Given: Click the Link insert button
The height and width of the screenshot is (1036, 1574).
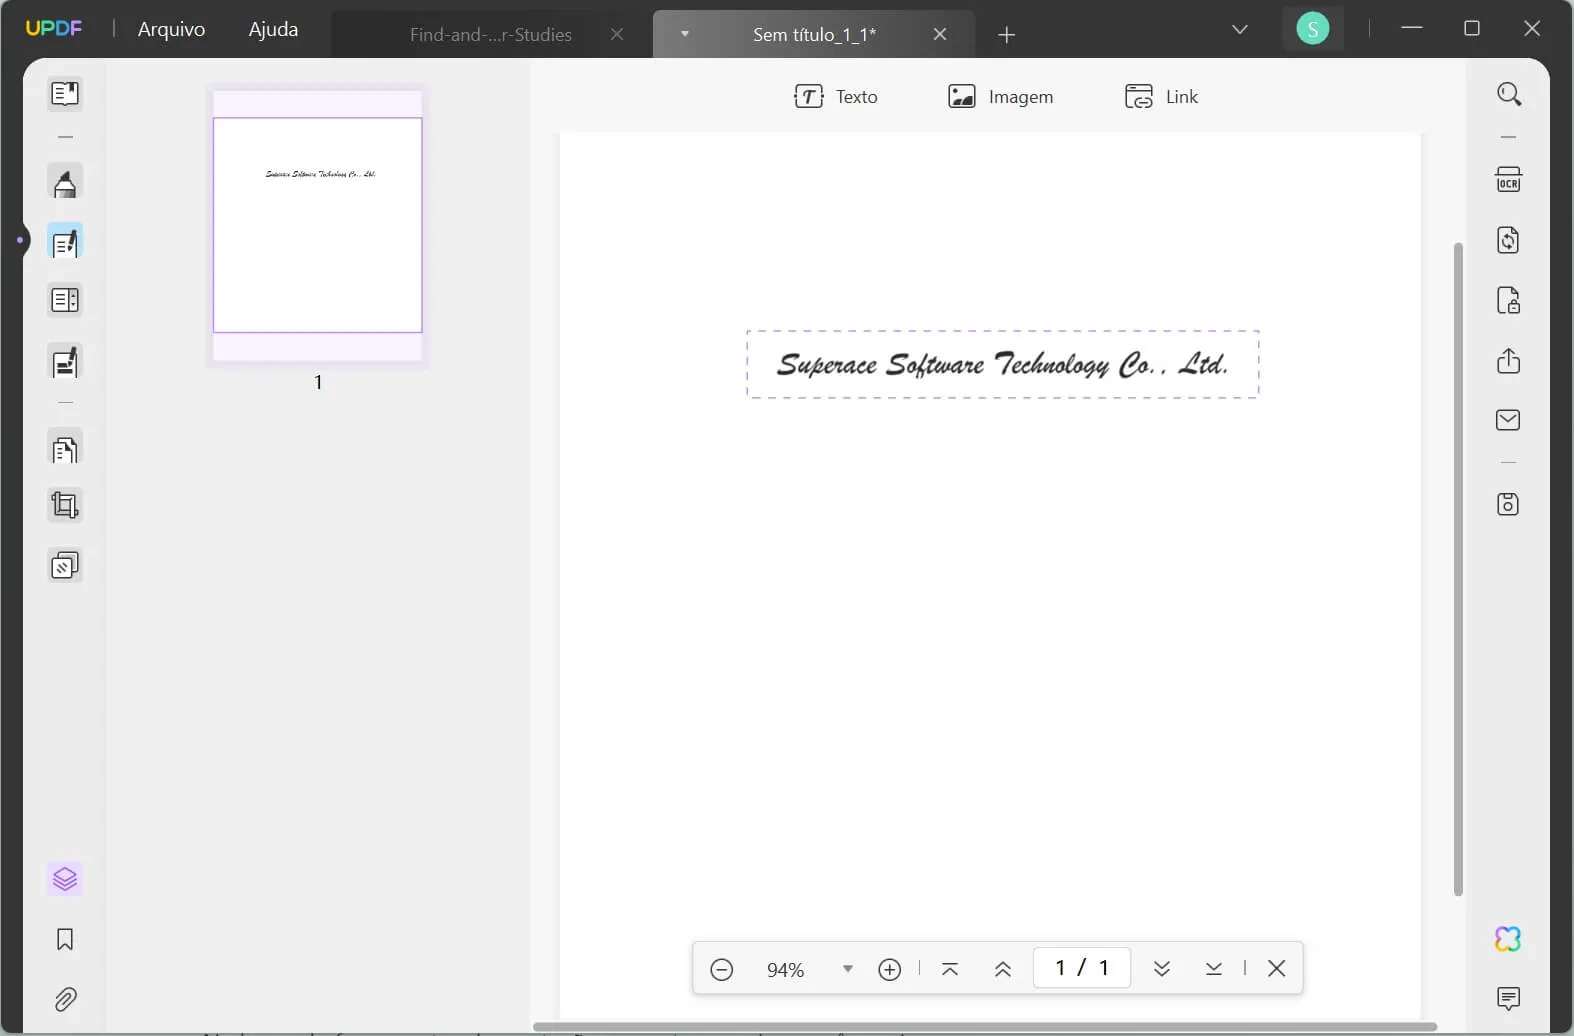Looking at the screenshot, I should [1161, 96].
